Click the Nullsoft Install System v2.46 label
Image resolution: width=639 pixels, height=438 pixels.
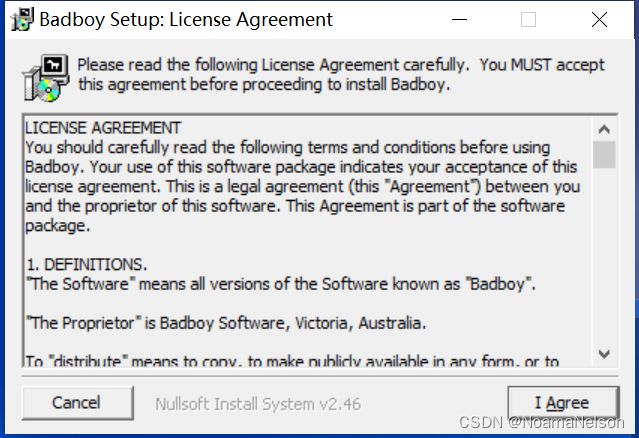258,404
